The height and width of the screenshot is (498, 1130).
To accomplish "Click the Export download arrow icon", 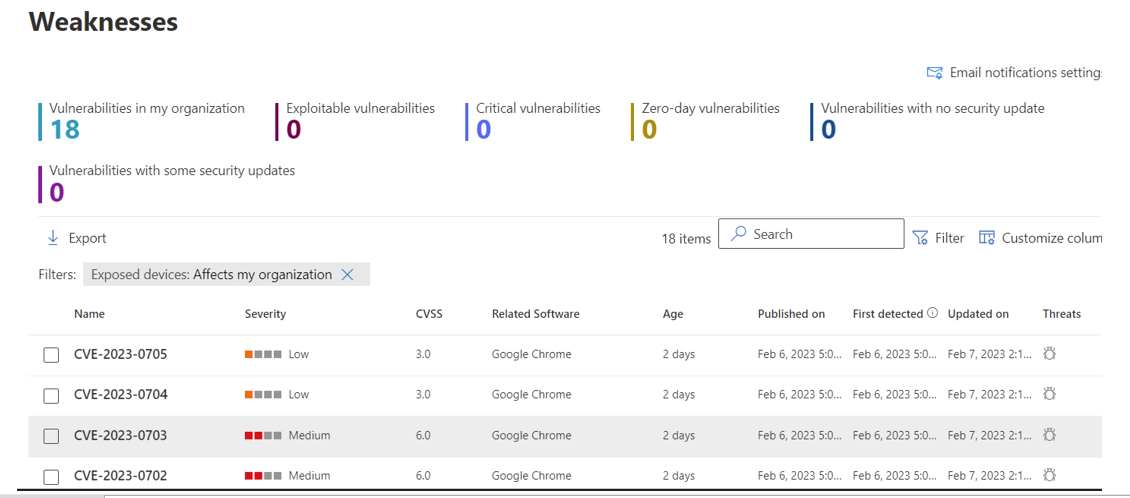I will pos(53,238).
